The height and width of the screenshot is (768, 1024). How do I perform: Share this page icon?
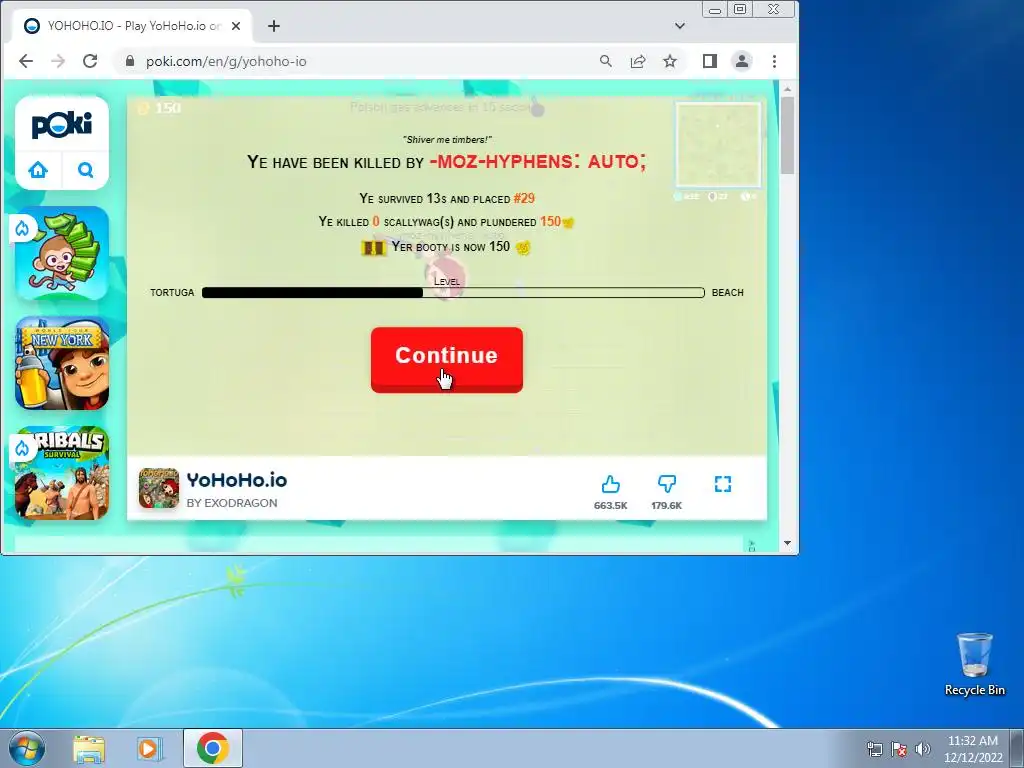pyautogui.click(x=638, y=61)
